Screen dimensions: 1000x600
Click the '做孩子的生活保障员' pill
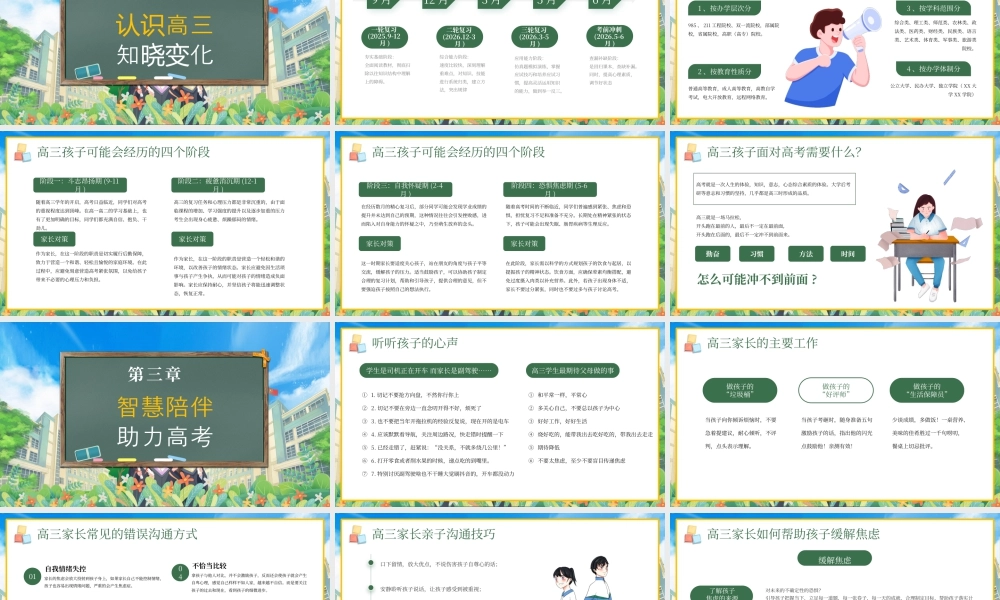(x=927, y=390)
